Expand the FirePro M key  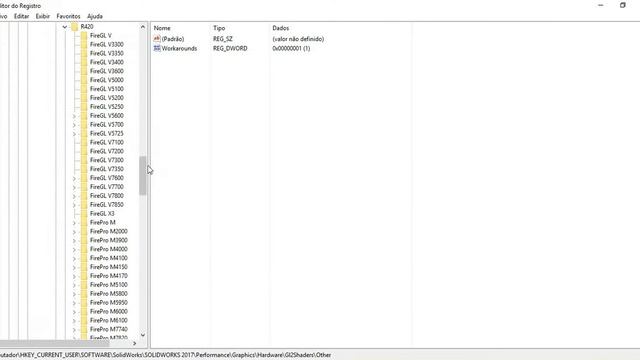(x=74, y=223)
